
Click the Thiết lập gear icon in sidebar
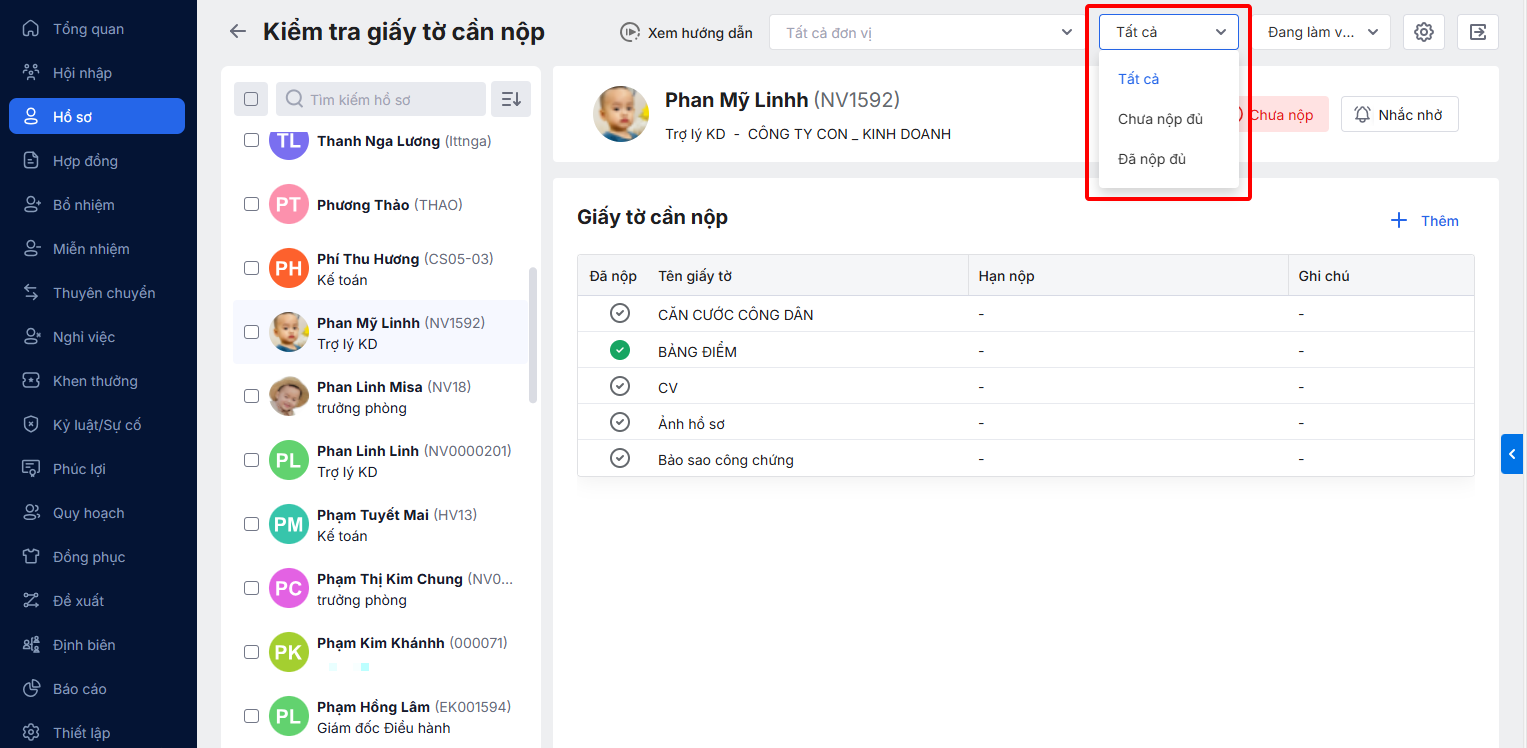[x=32, y=733]
